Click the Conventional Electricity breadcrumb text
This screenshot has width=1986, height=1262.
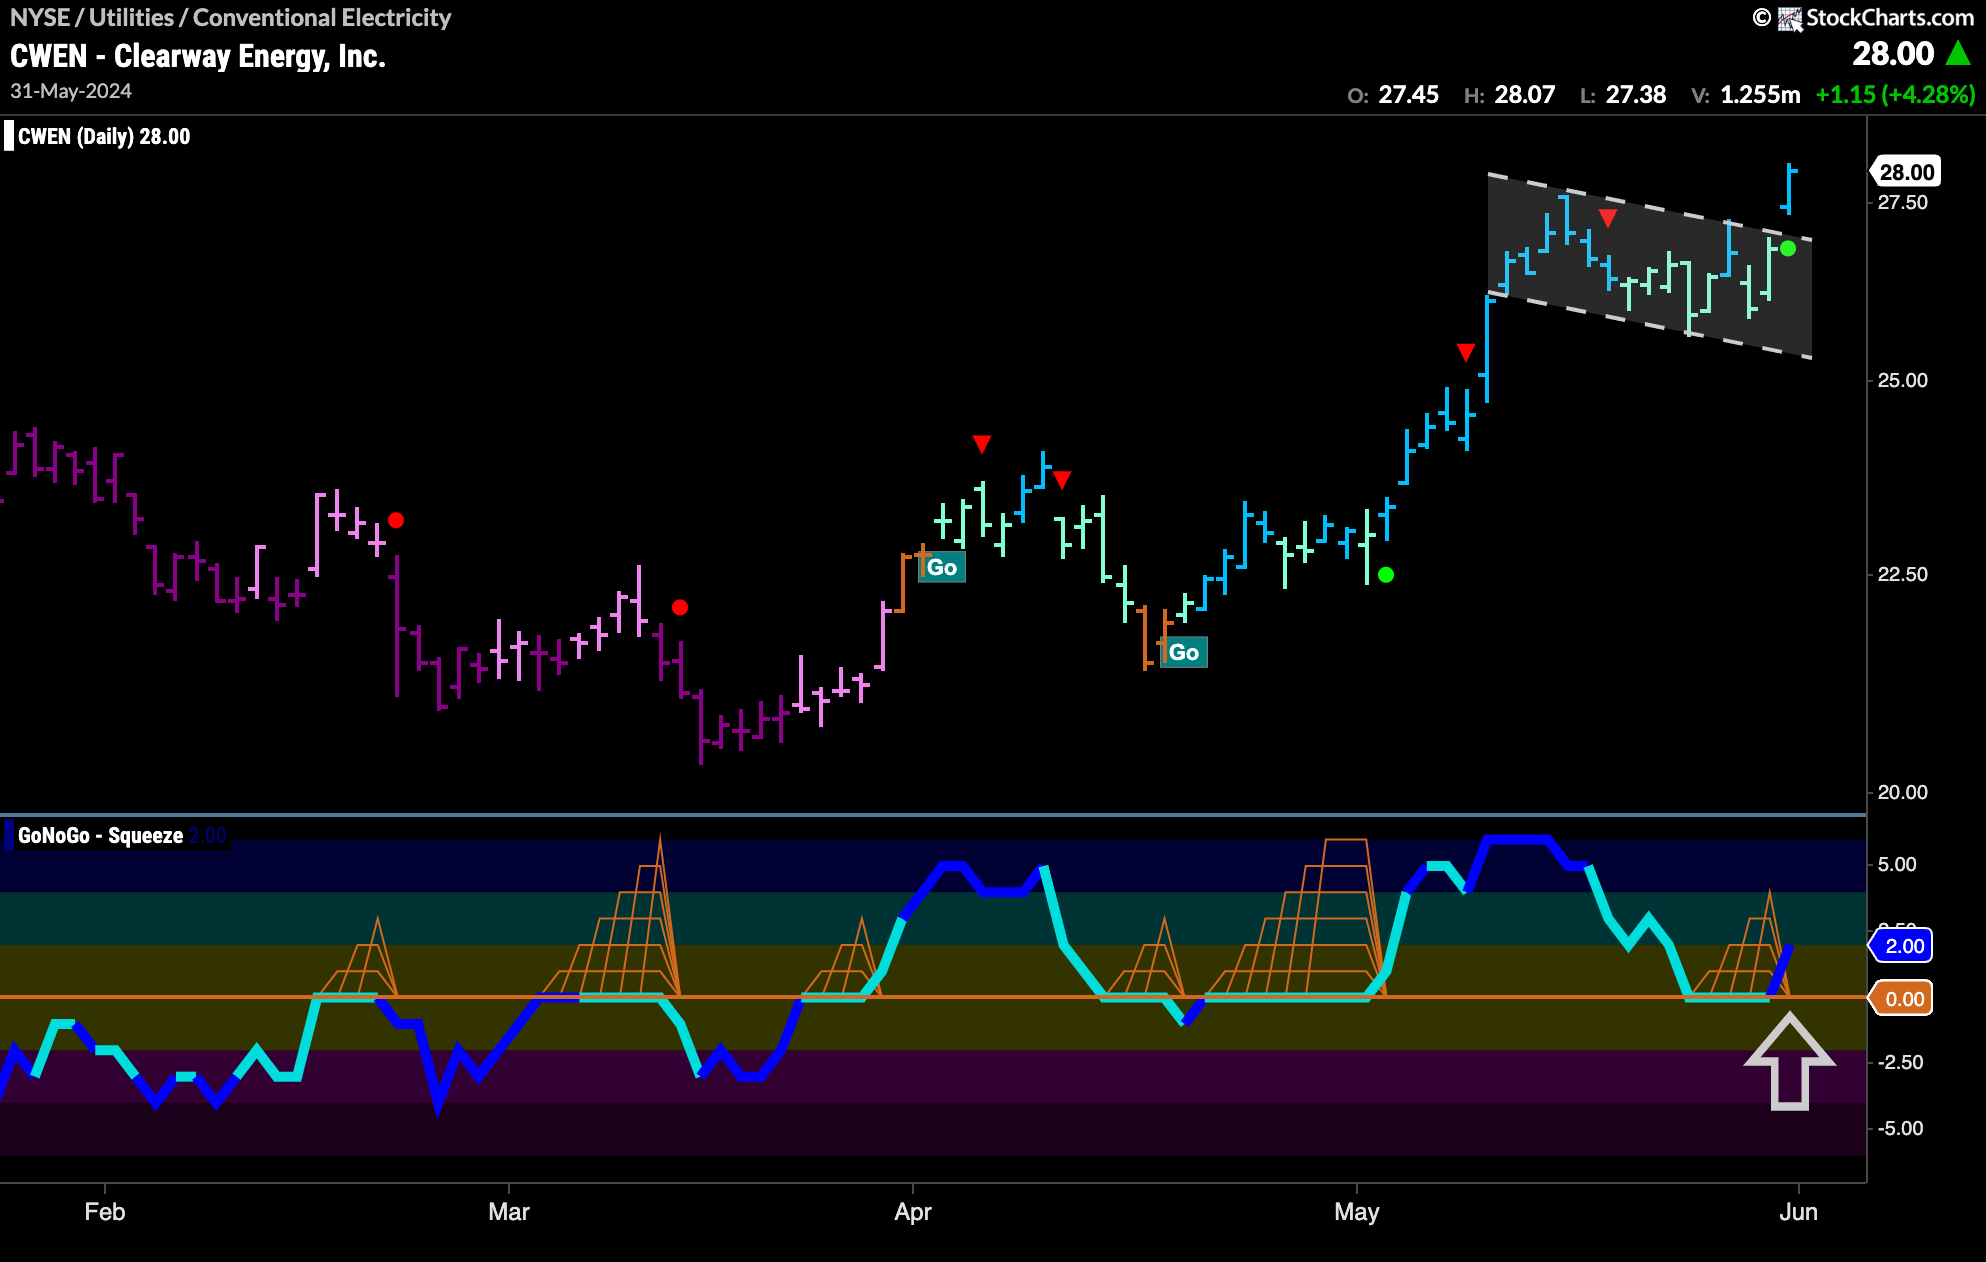coord(321,18)
